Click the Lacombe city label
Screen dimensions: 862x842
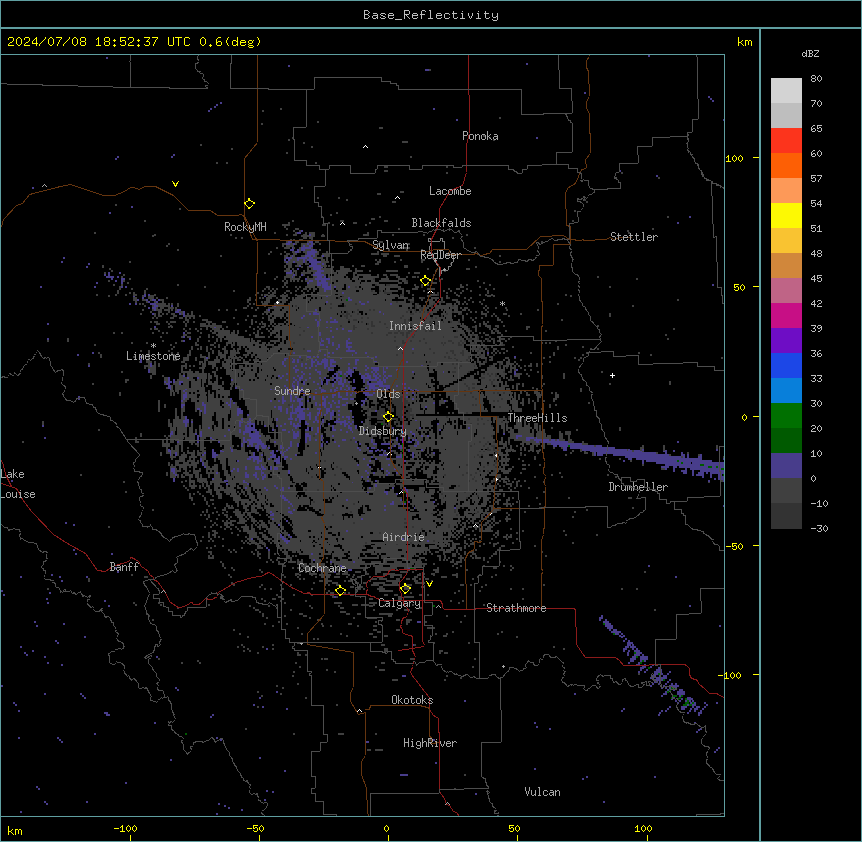click(x=450, y=191)
